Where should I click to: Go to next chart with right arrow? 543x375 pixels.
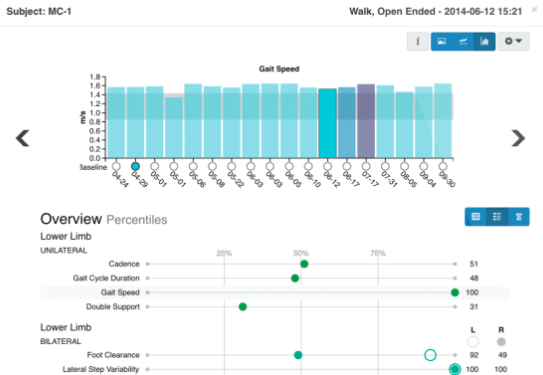pyautogui.click(x=518, y=138)
